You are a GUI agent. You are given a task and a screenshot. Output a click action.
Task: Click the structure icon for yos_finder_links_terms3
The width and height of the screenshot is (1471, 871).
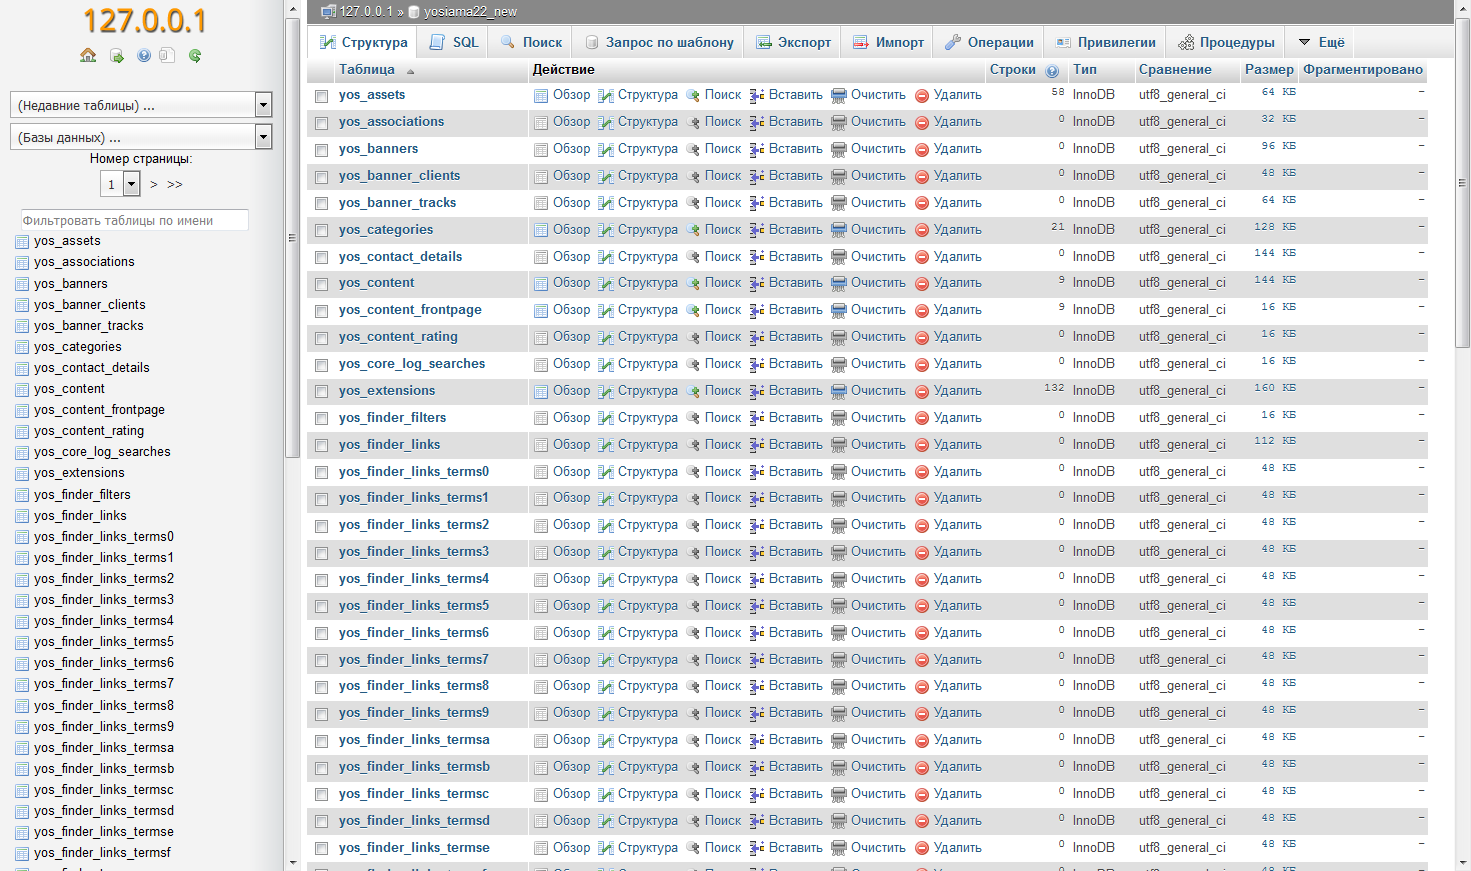coord(606,553)
